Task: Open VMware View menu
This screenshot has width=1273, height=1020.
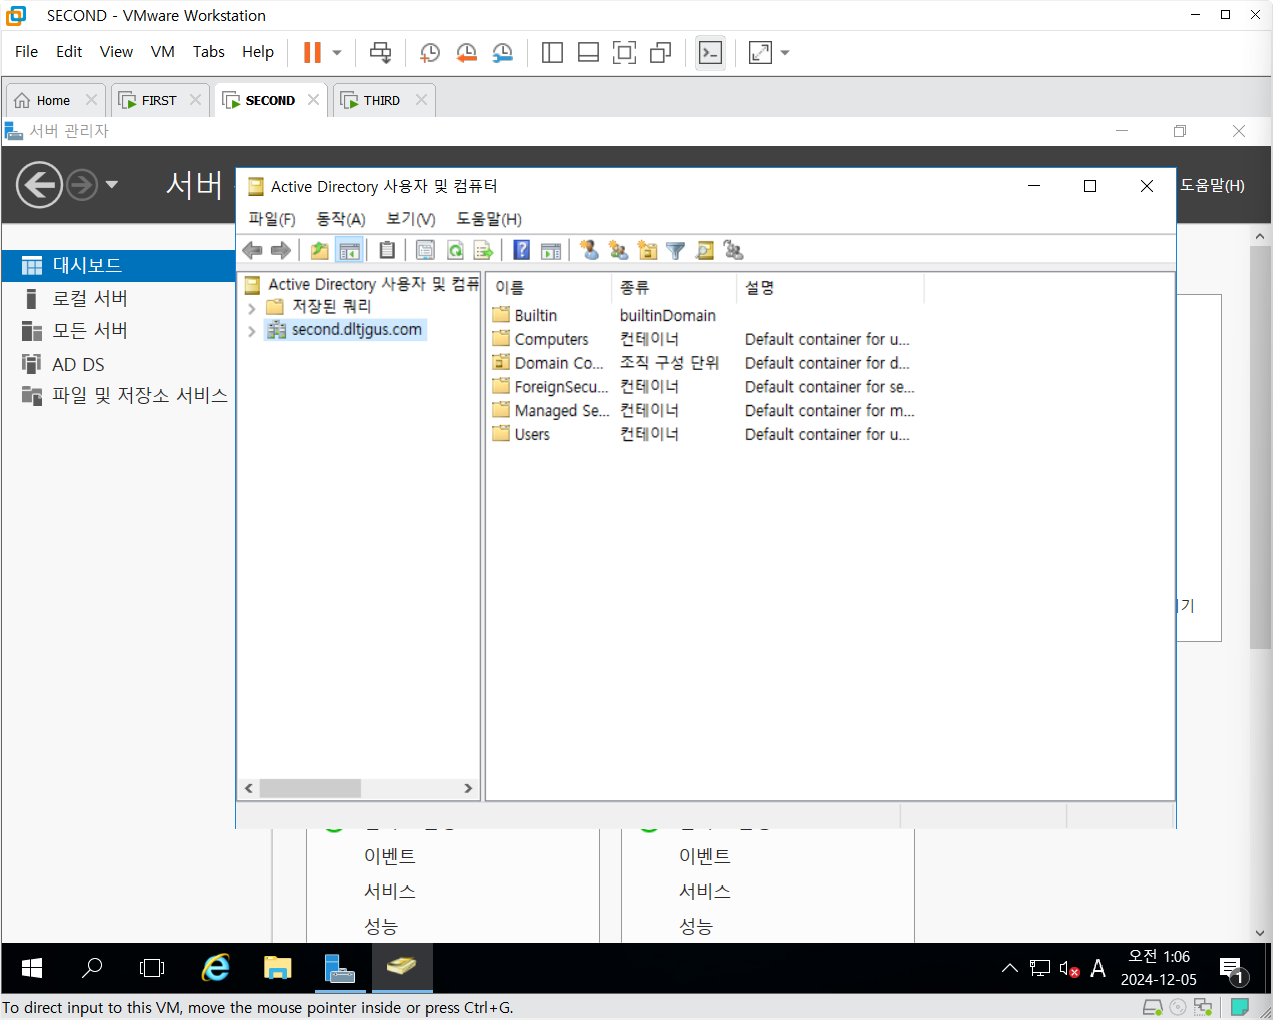Action: click(116, 52)
